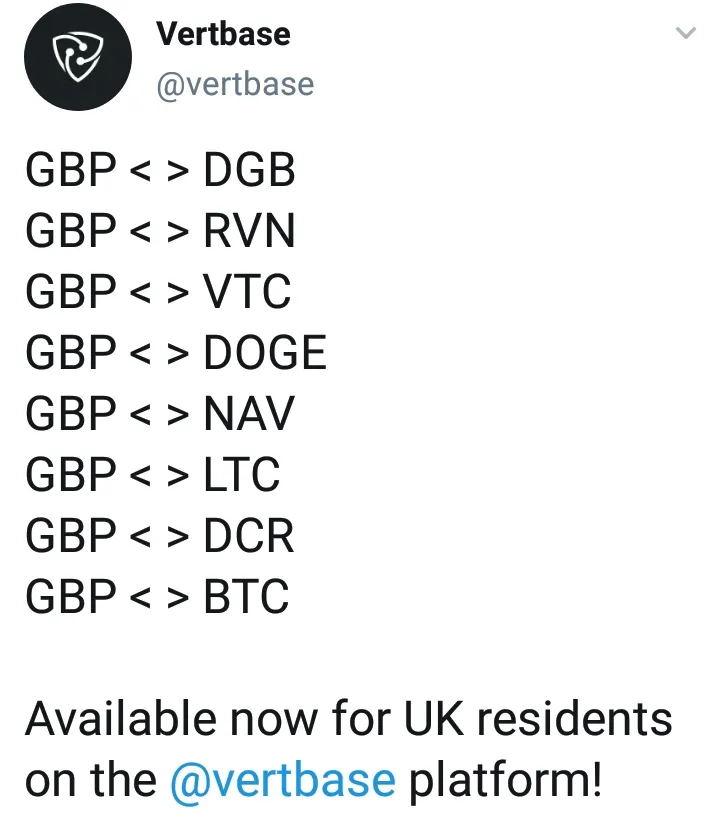
Task: Click the words 'on the' before the mention
Action: 91,780
